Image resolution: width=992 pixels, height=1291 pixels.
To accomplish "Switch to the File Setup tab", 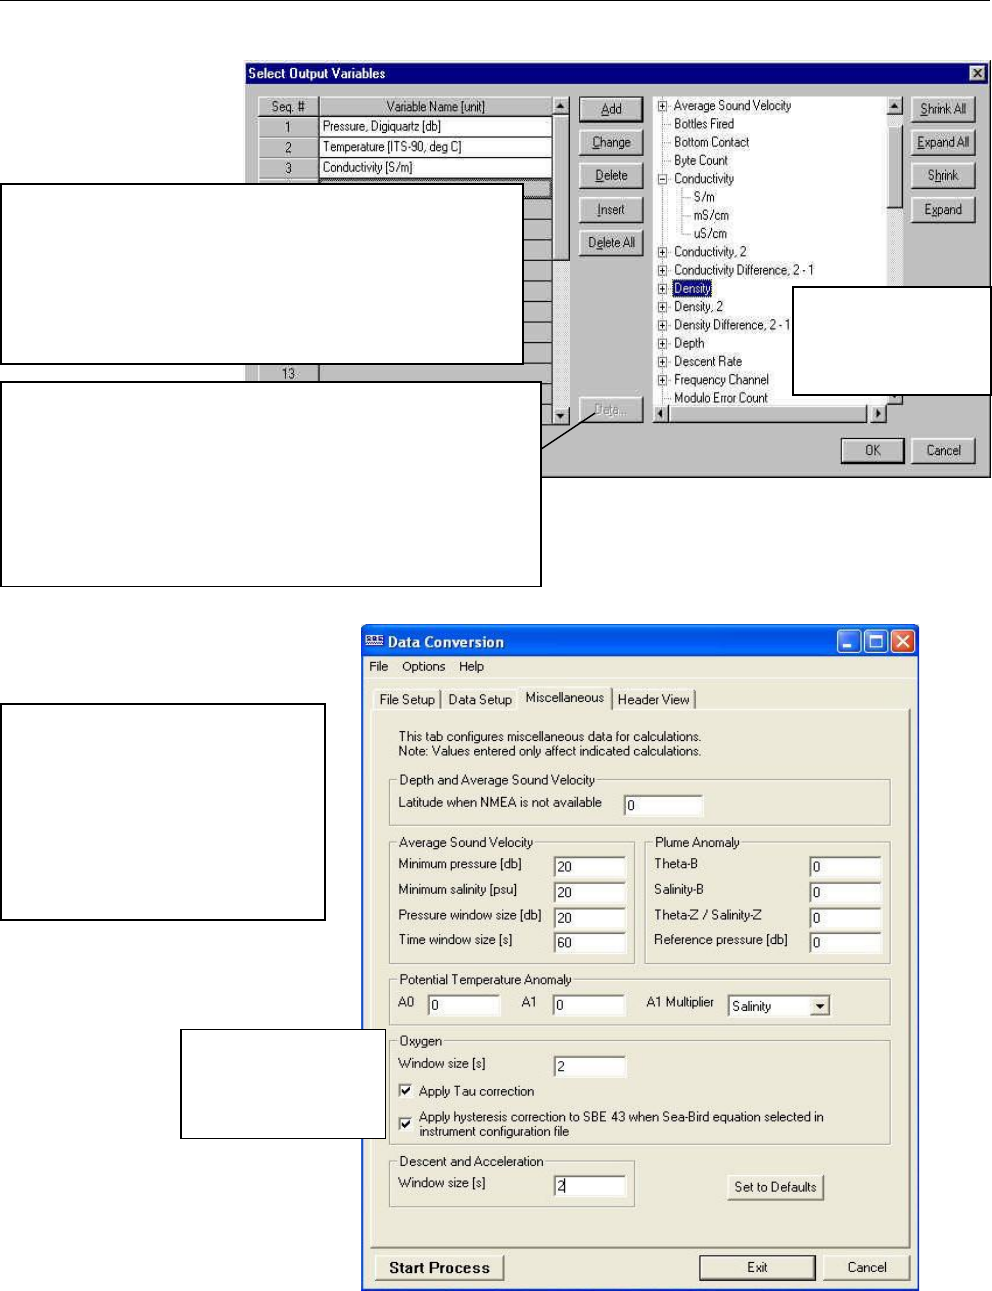I will pyautogui.click(x=407, y=700).
